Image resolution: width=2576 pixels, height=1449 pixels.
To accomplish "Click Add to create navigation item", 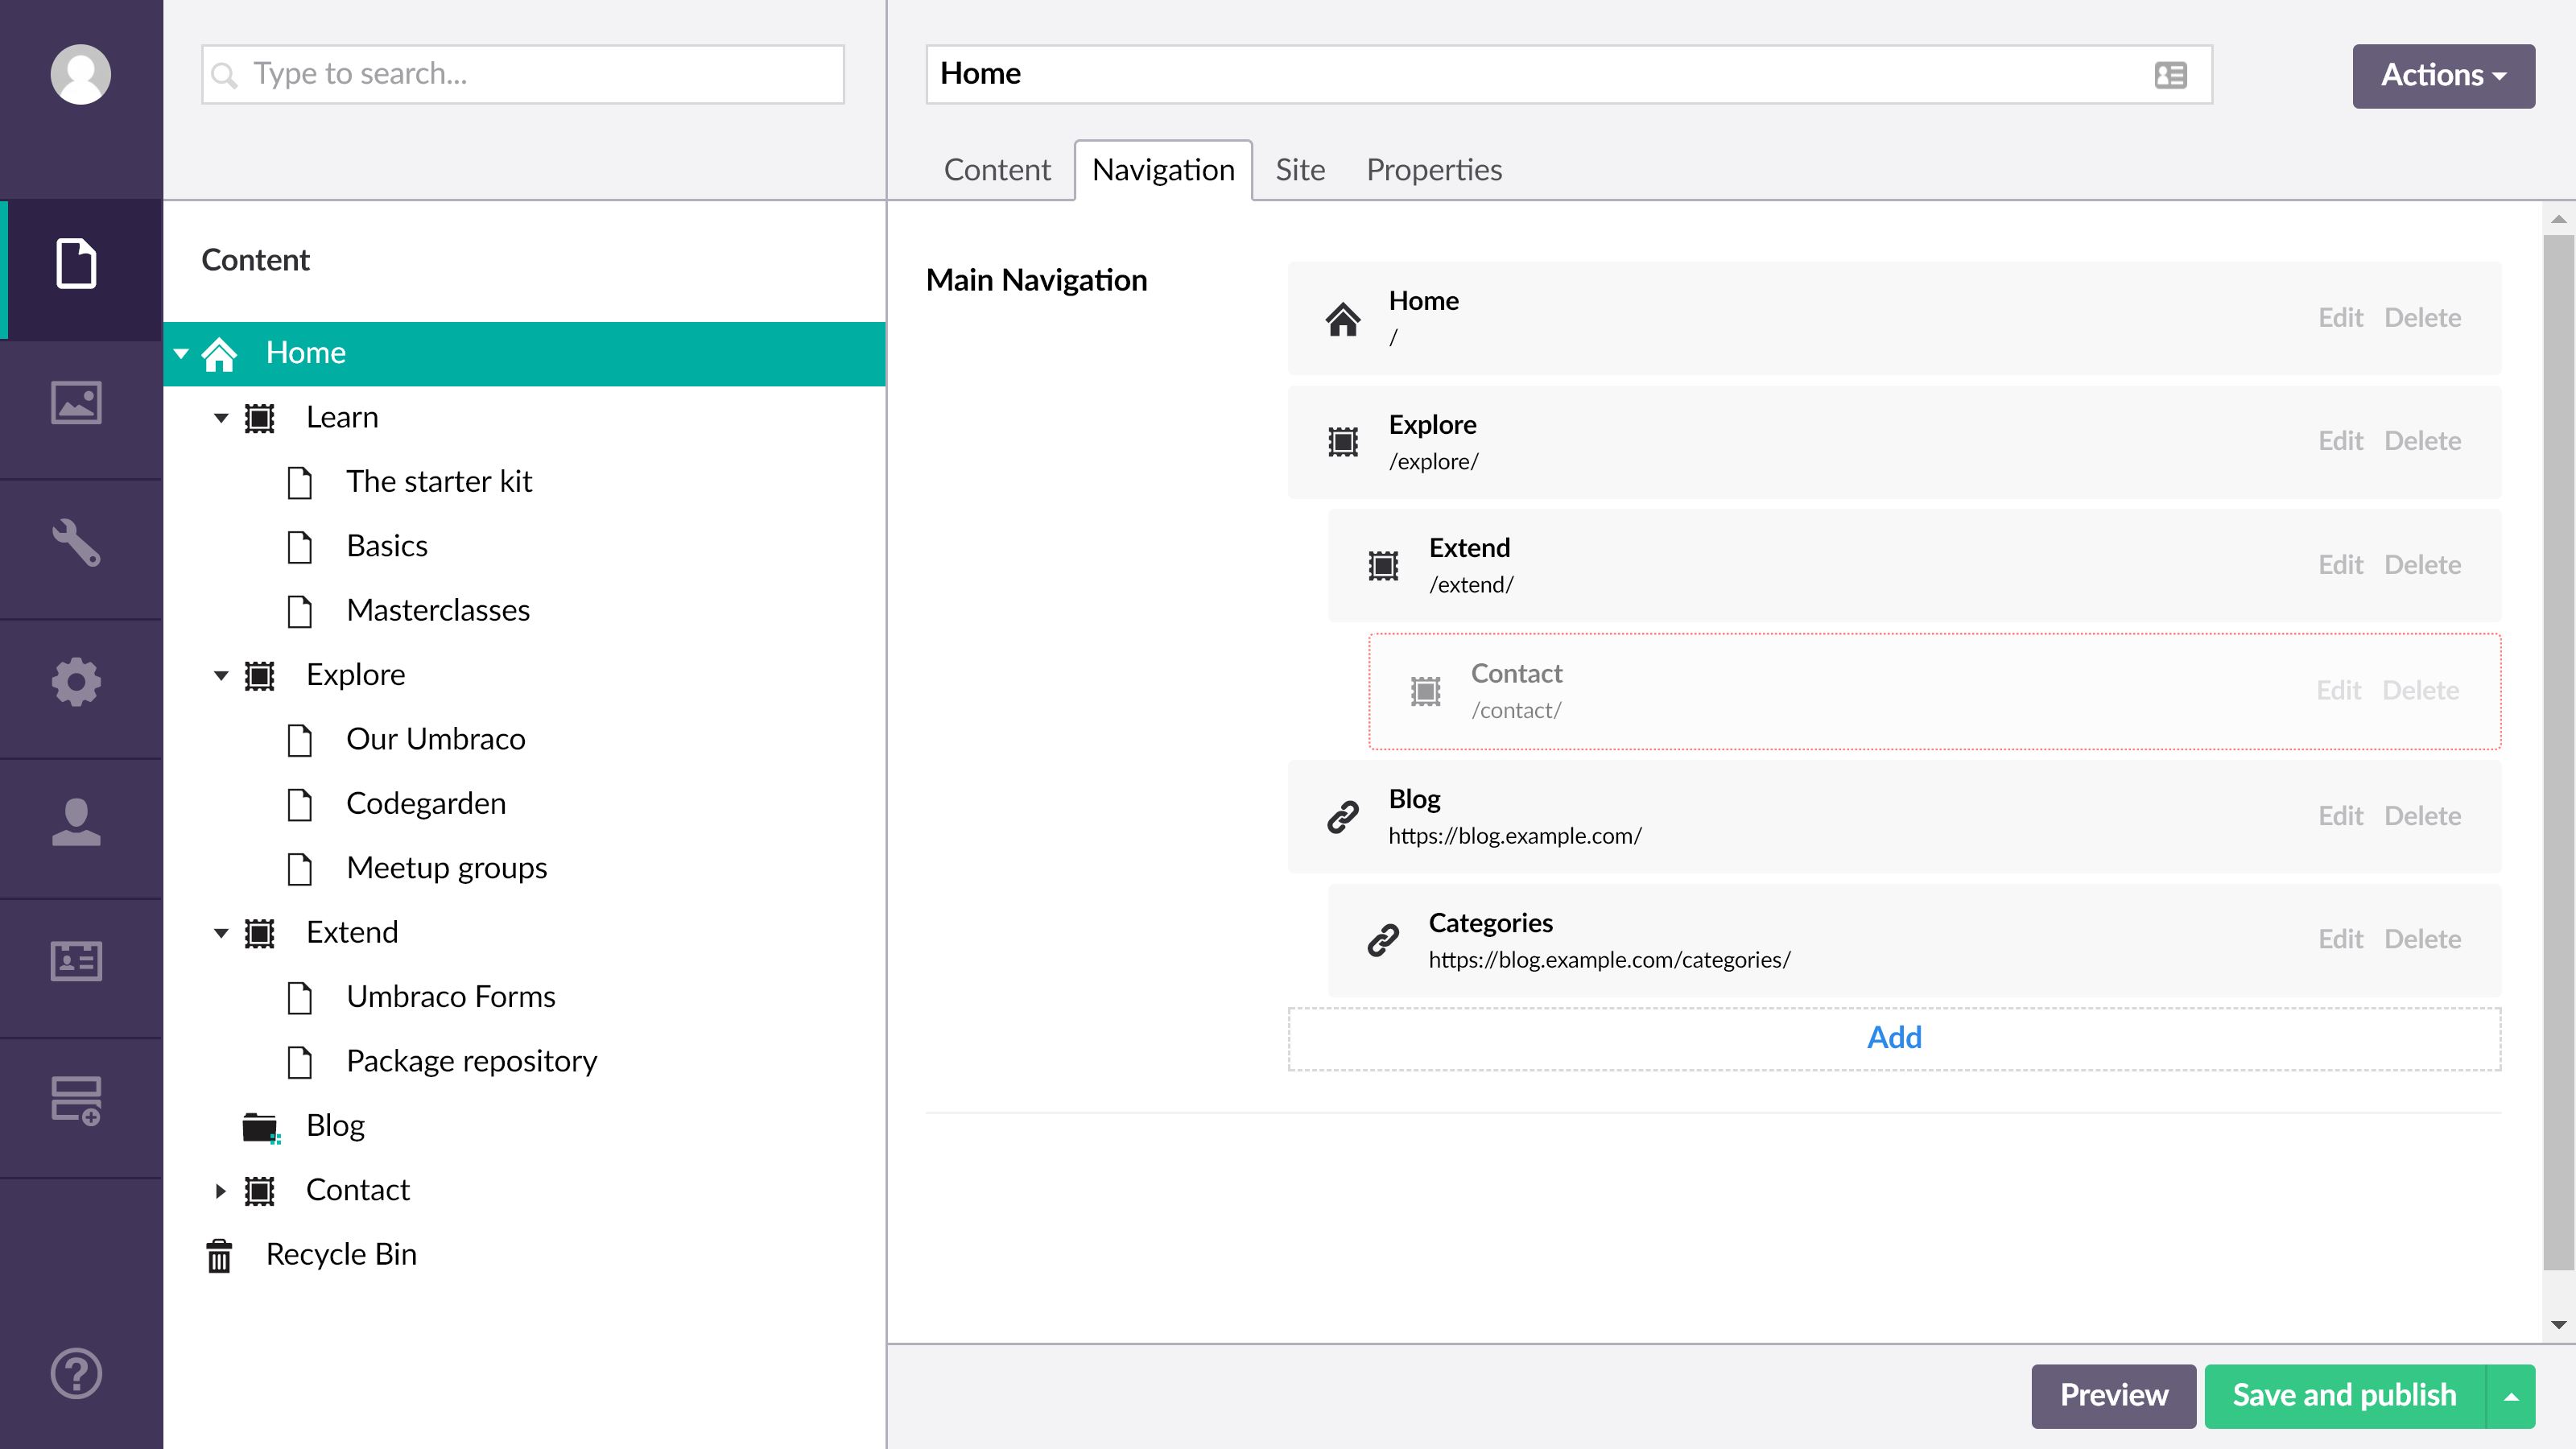I will [1893, 1038].
